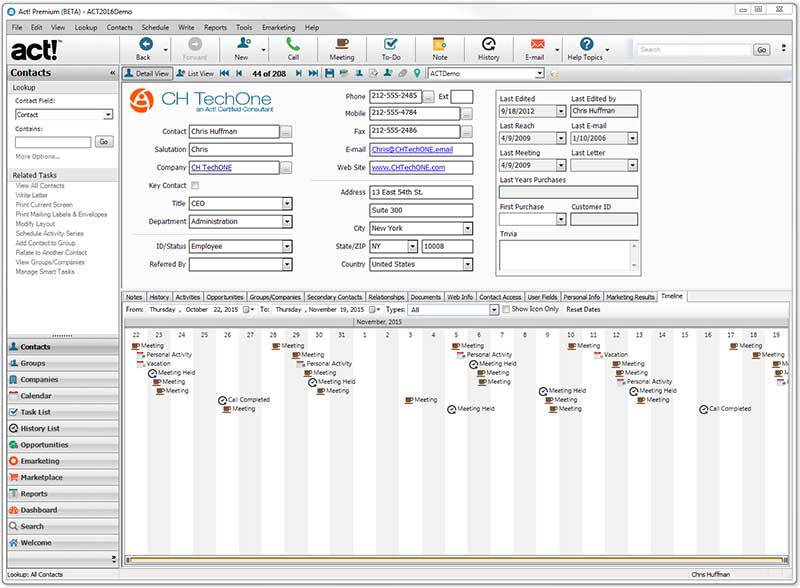Select the Call Completed entry on November 16
The width and height of the screenshot is (800, 588).
[x=725, y=409]
